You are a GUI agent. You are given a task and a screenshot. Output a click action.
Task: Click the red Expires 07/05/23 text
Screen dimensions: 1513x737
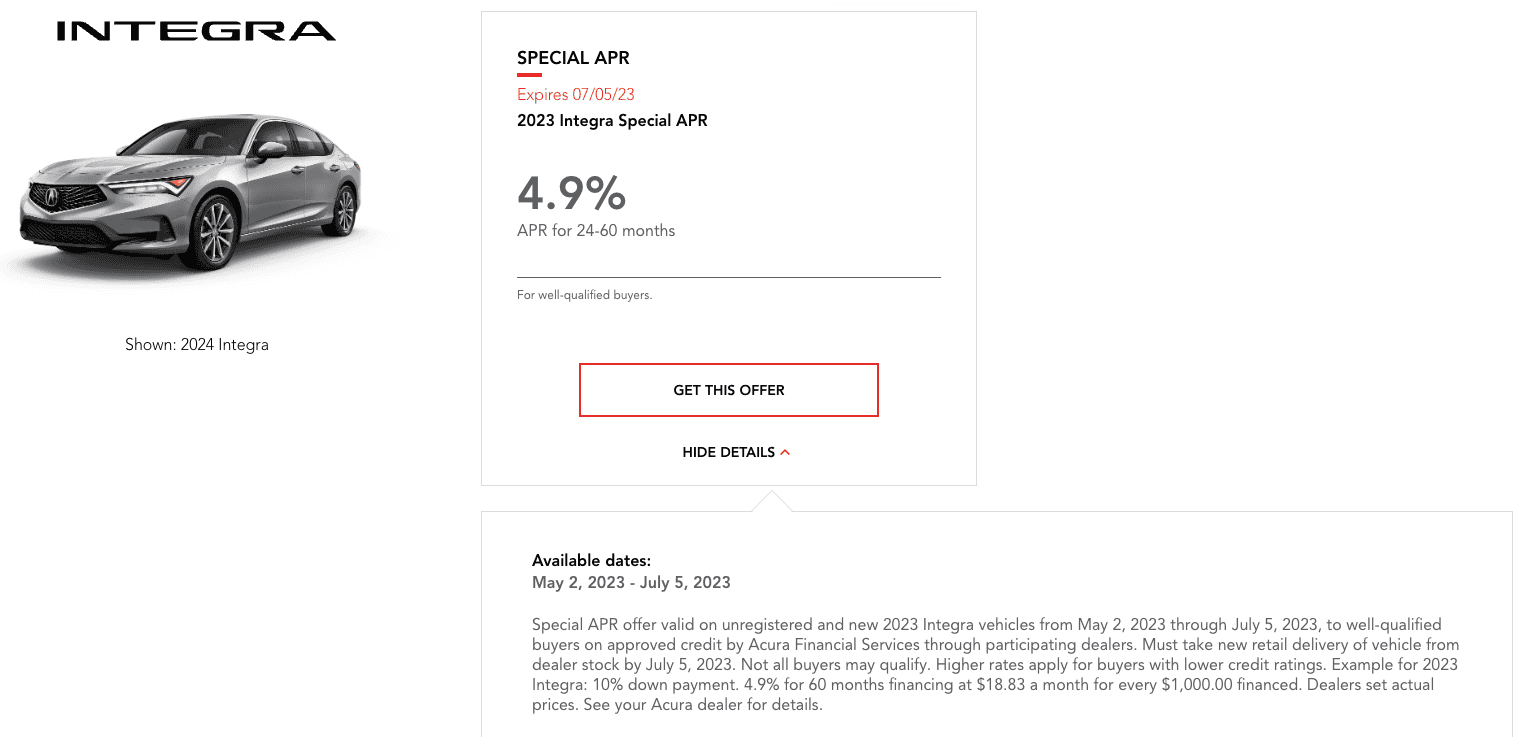click(x=575, y=95)
